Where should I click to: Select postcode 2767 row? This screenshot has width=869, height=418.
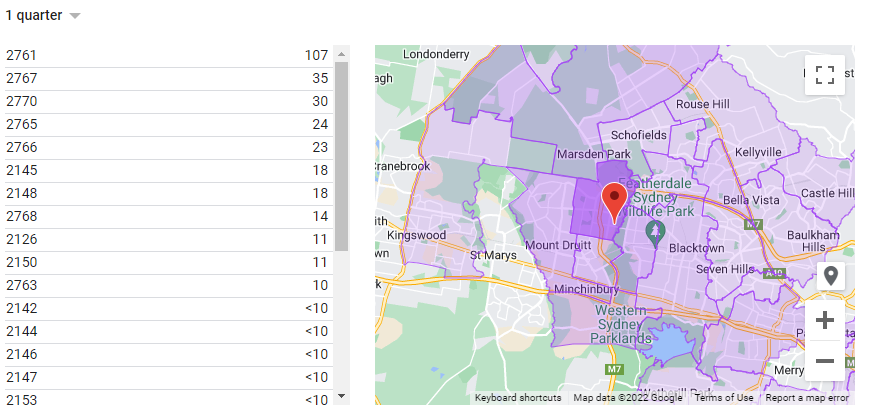coord(170,78)
